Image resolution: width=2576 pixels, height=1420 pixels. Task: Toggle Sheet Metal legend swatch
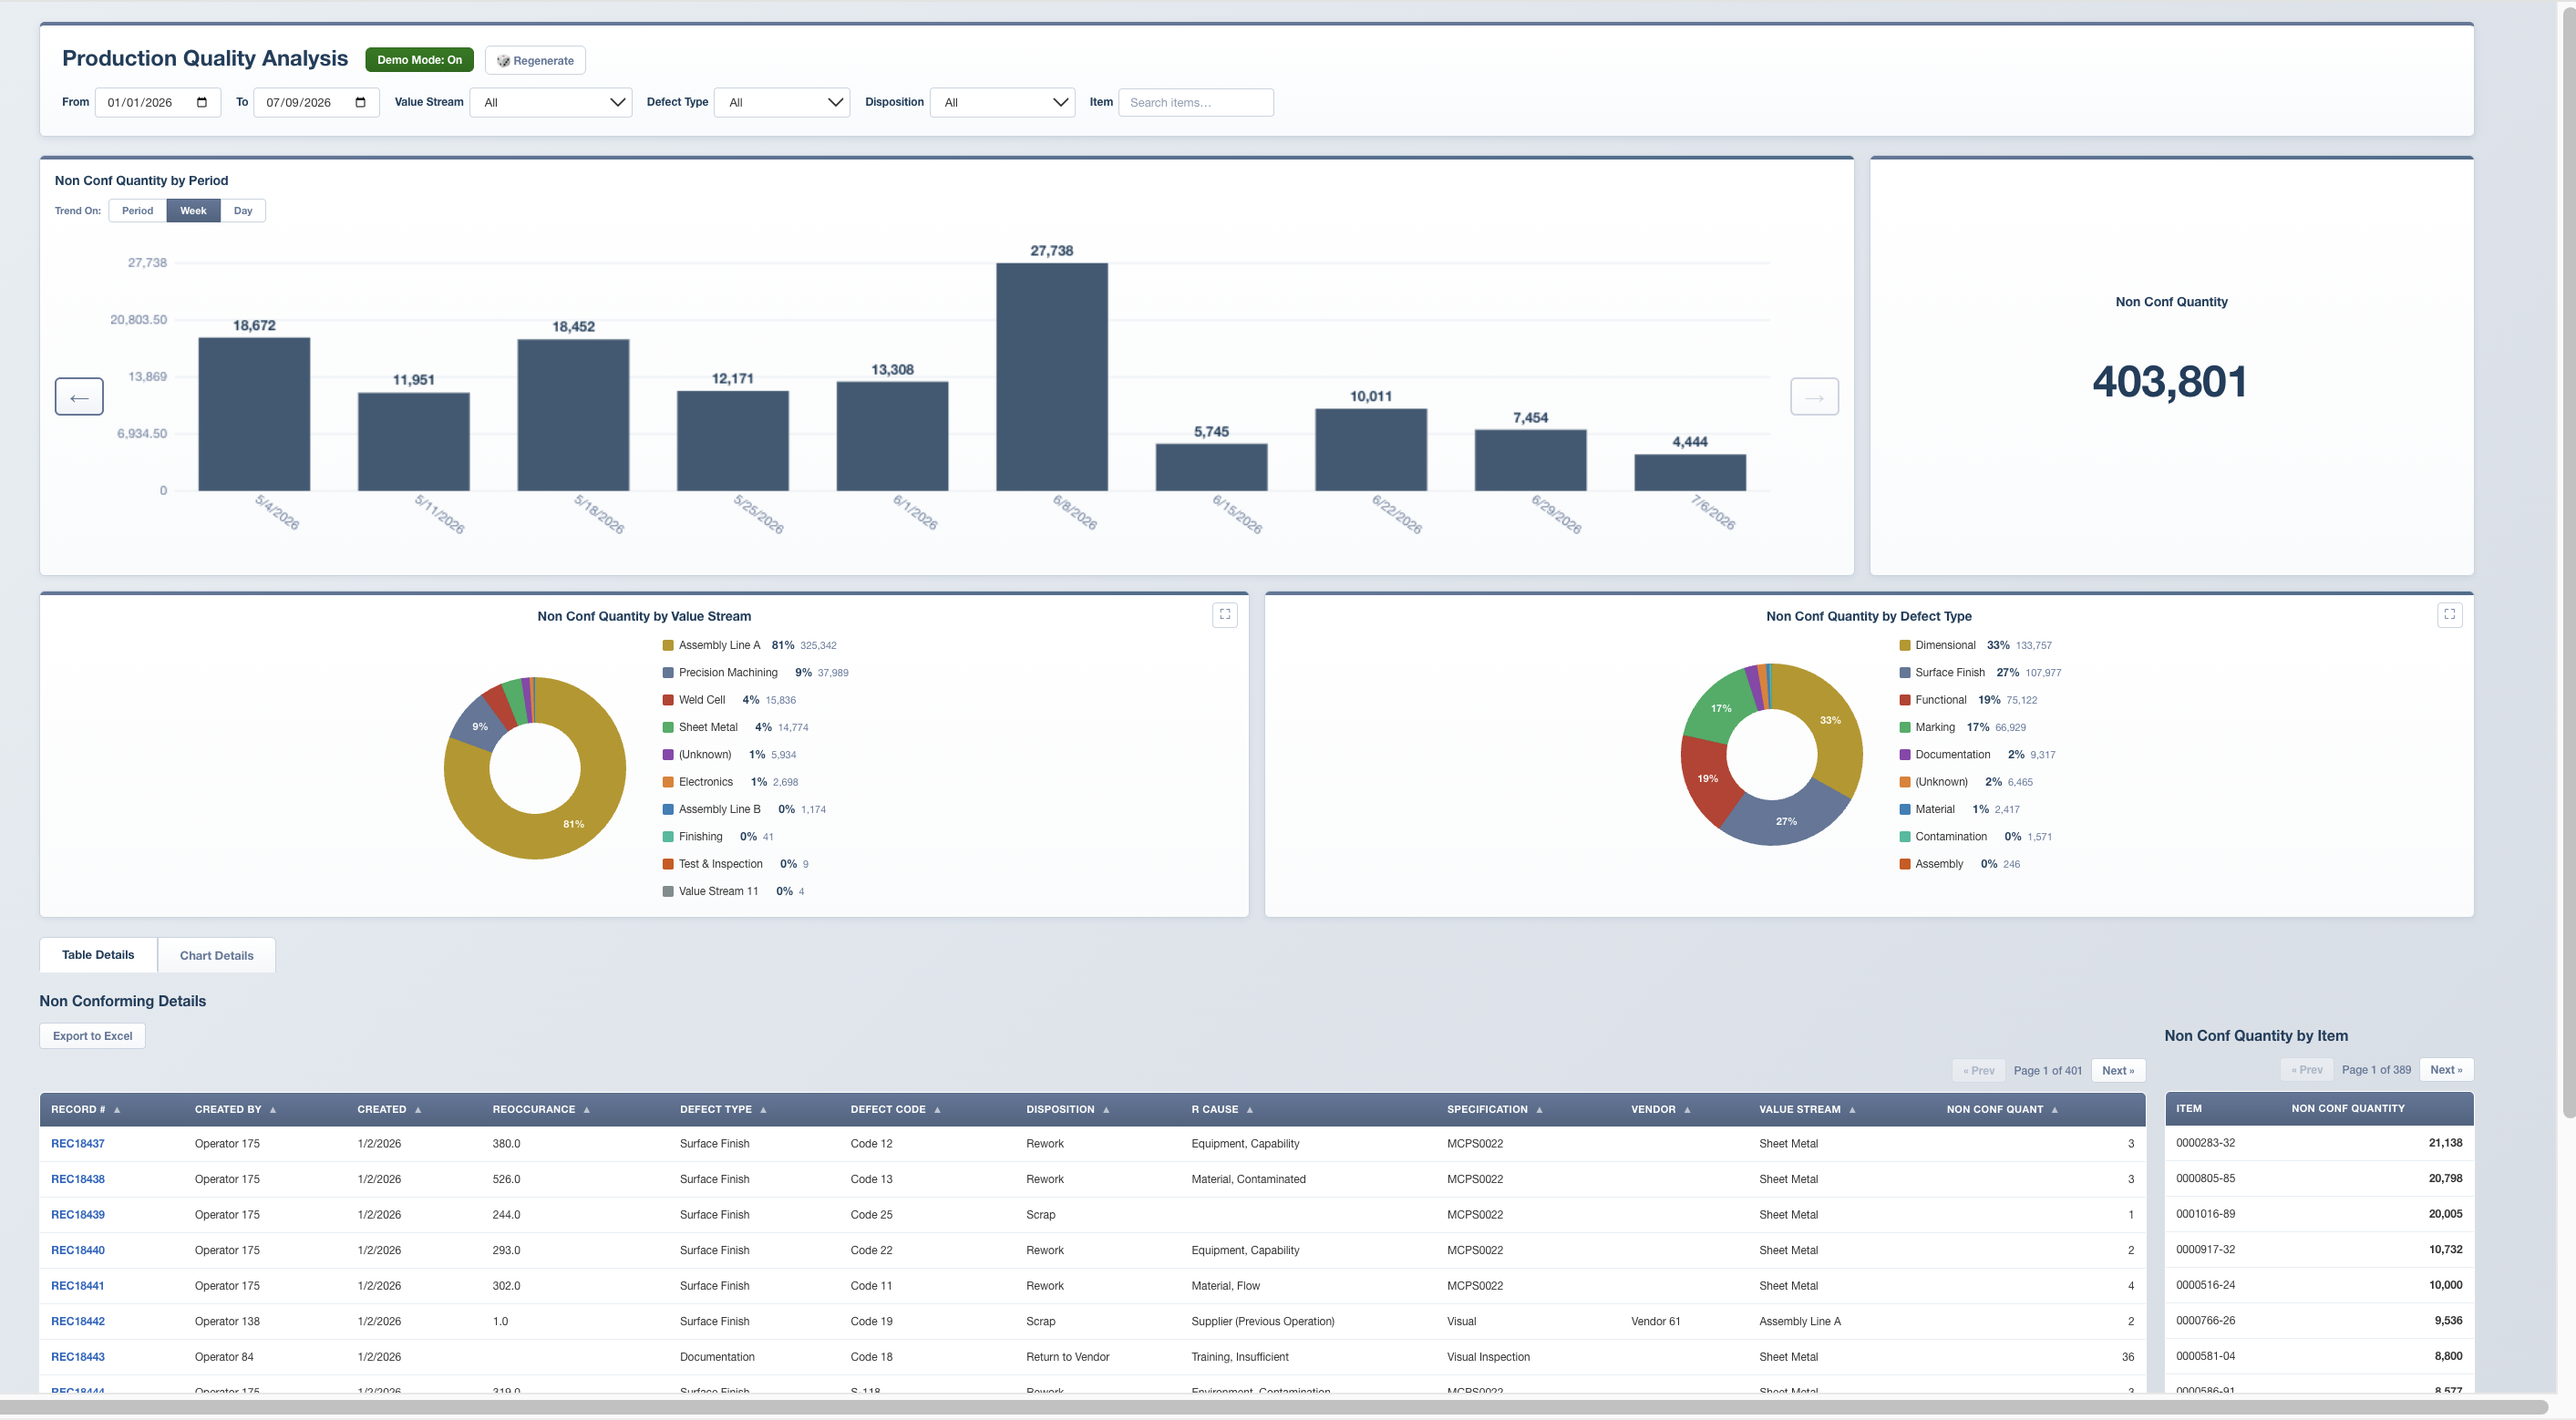668,727
